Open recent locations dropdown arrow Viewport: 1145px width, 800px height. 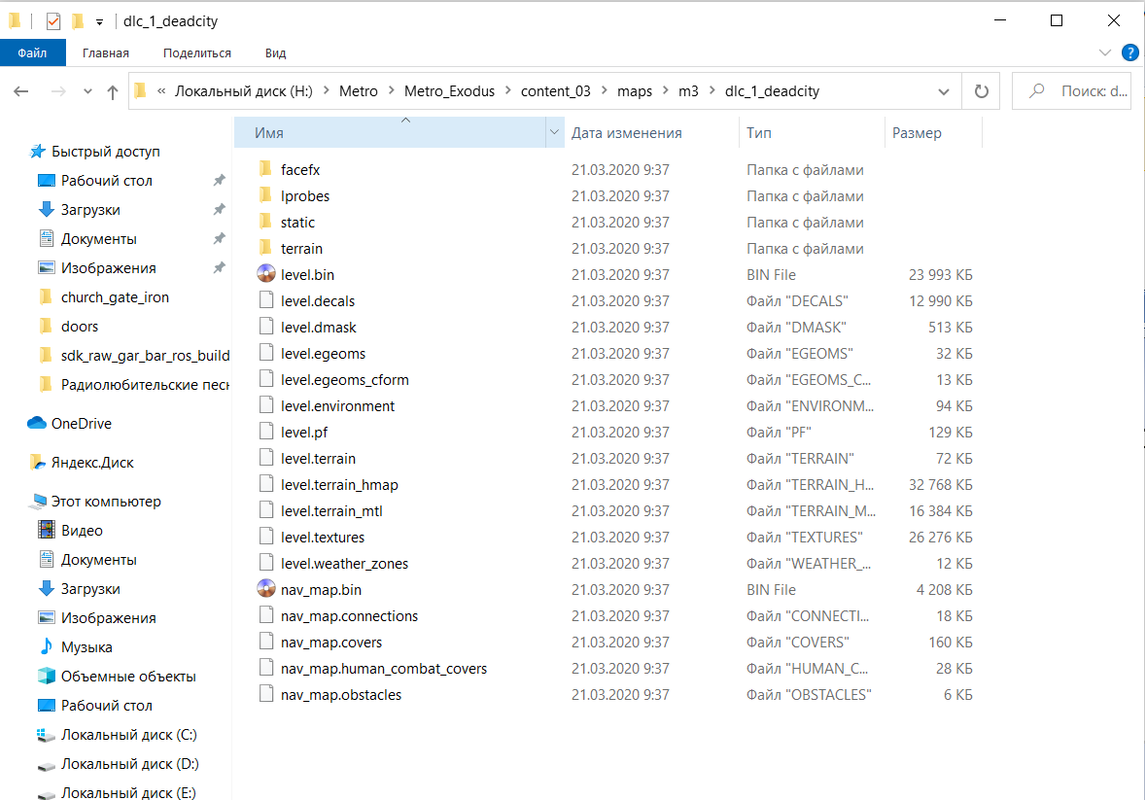pyautogui.click(x=88, y=91)
